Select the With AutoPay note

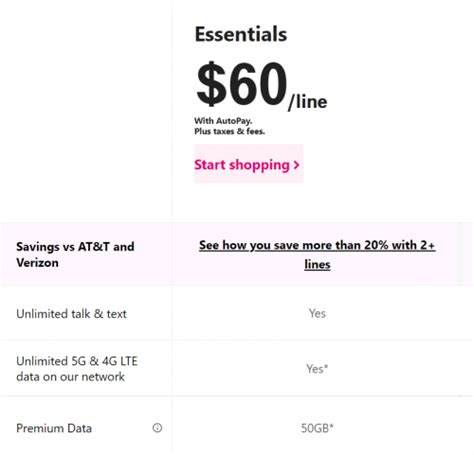(223, 121)
